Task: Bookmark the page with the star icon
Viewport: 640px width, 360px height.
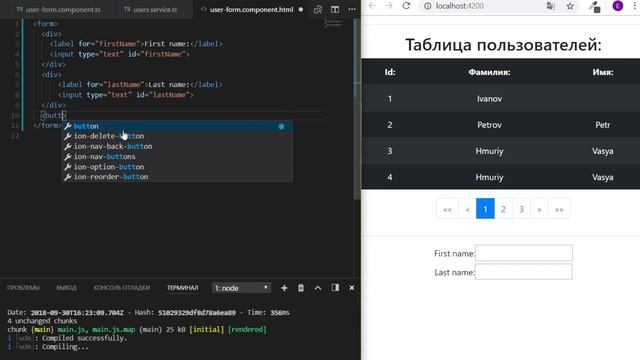Action: [x=570, y=6]
